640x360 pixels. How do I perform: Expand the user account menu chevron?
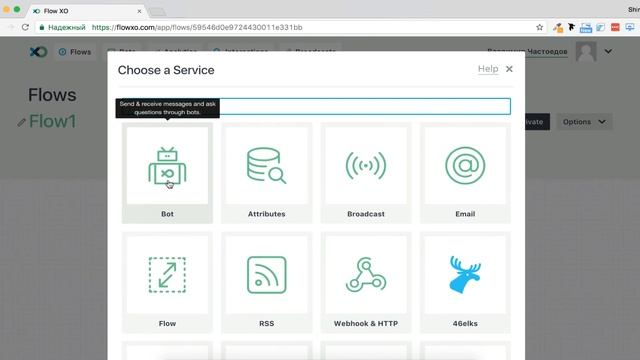pyautogui.click(x=608, y=51)
